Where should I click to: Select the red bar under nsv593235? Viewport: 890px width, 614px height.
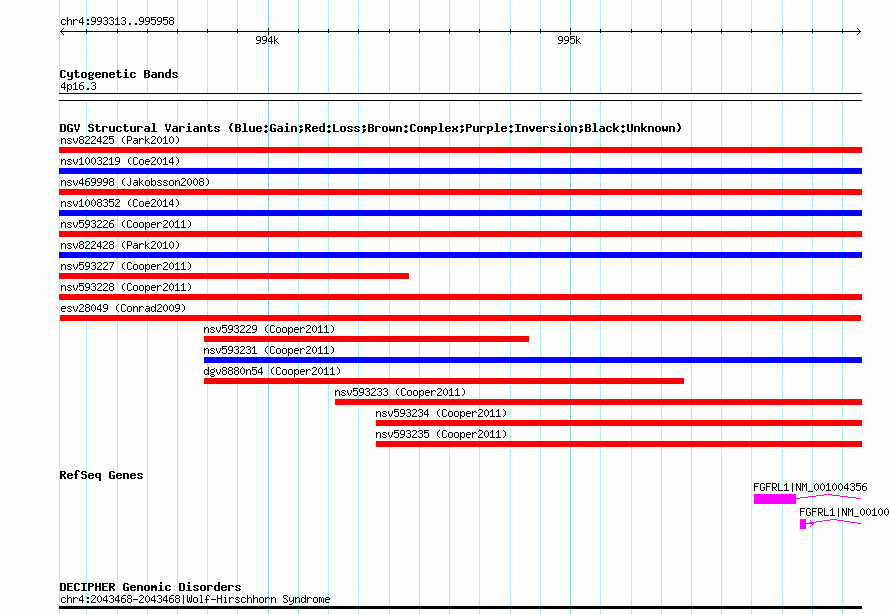tap(619, 444)
